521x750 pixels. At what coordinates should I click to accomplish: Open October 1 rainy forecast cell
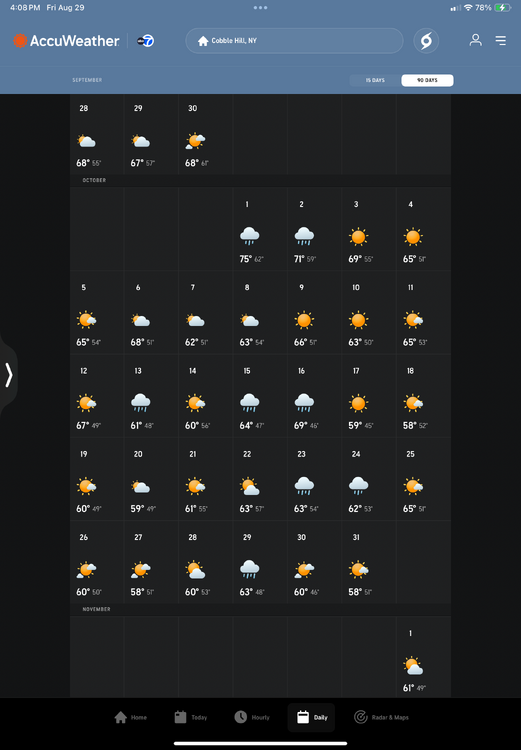(260, 230)
